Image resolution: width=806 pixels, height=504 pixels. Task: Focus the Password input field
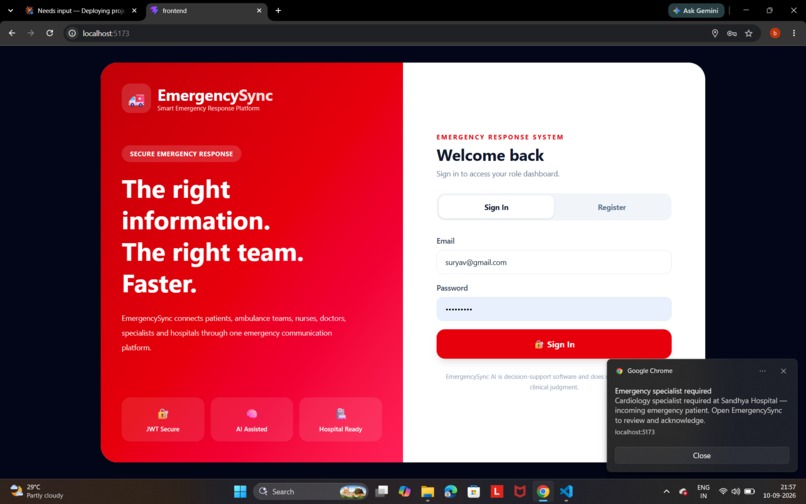554,309
